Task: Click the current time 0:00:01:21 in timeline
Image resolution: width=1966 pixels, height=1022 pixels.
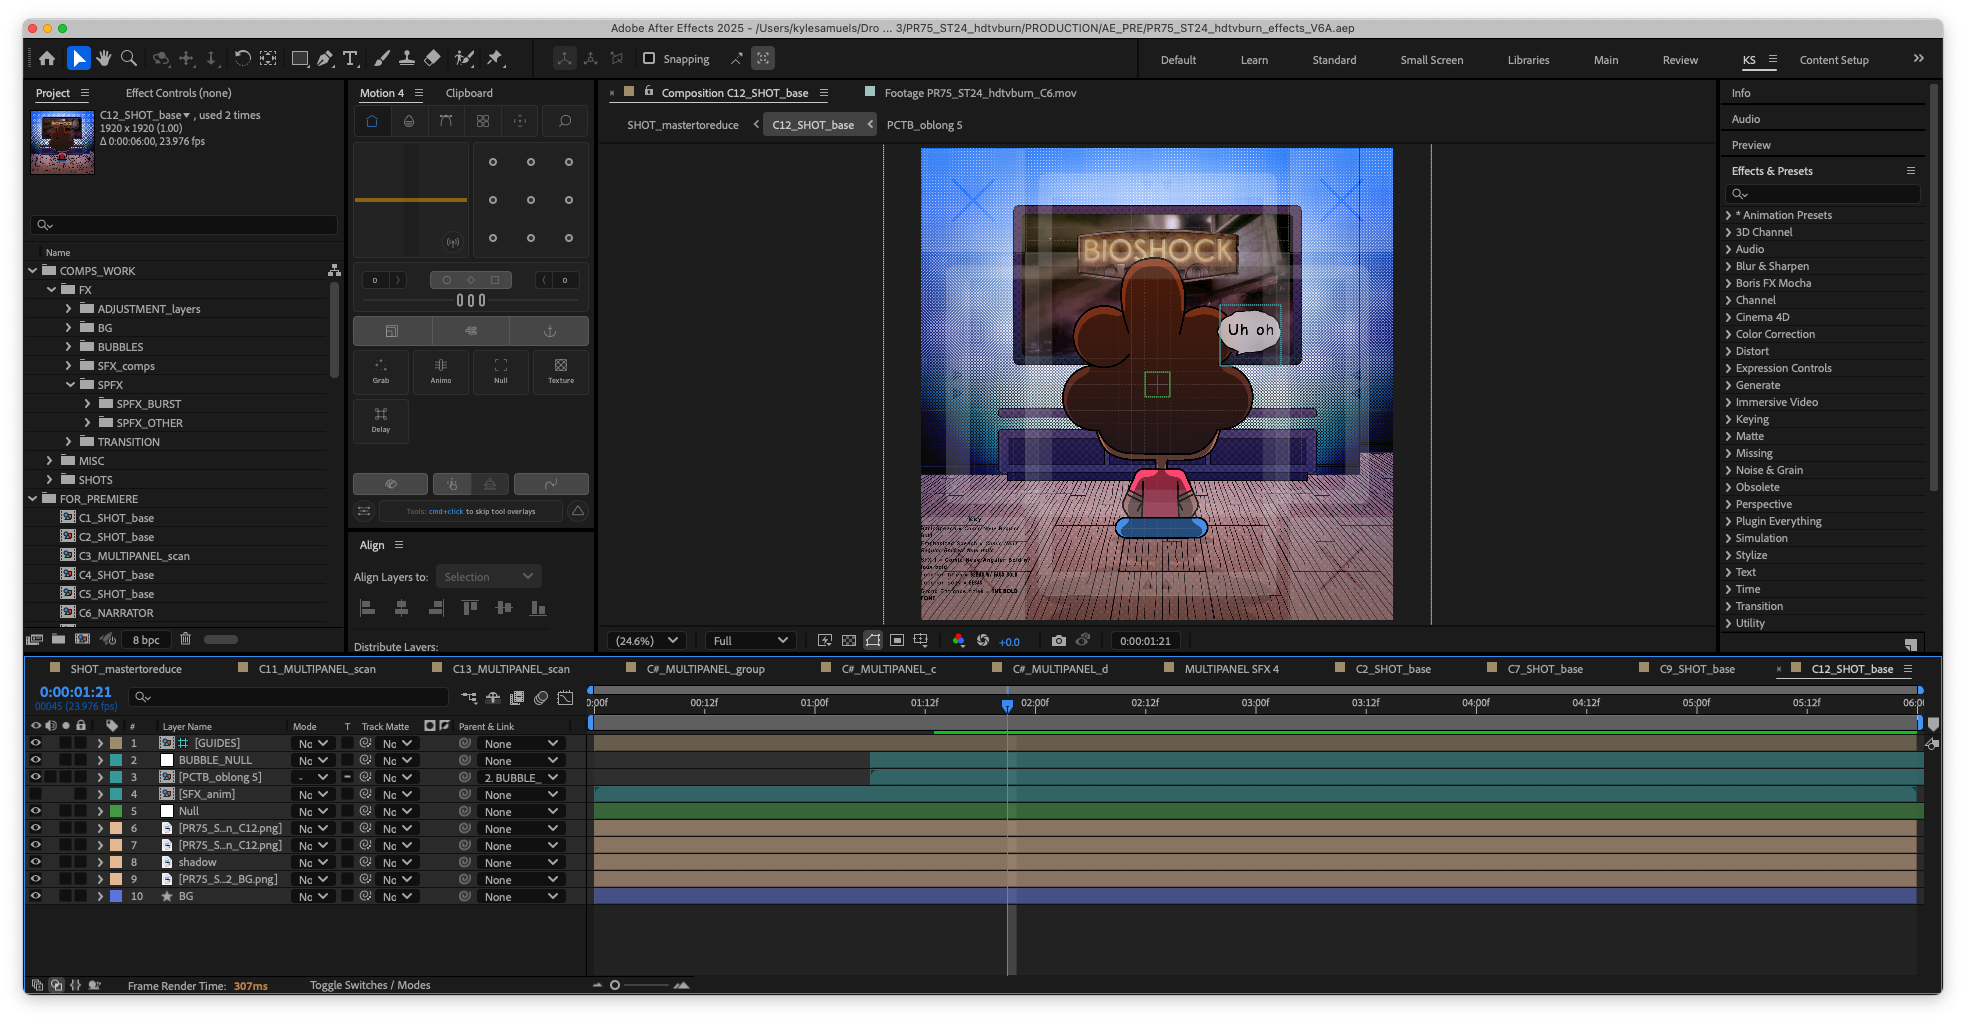Action: coord(76,692)
